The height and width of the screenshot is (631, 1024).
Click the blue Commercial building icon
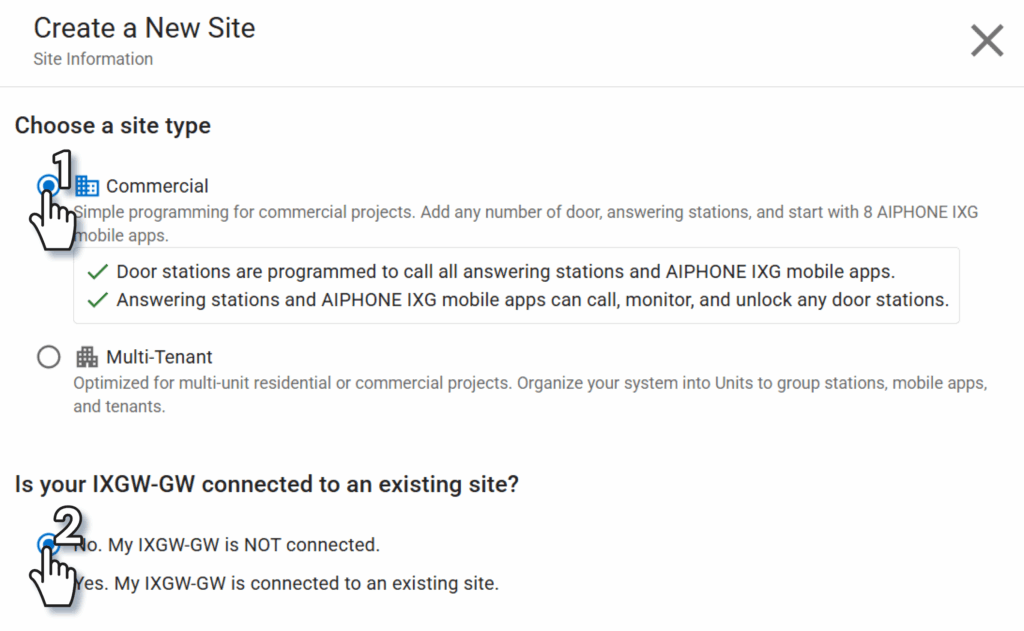88,186
